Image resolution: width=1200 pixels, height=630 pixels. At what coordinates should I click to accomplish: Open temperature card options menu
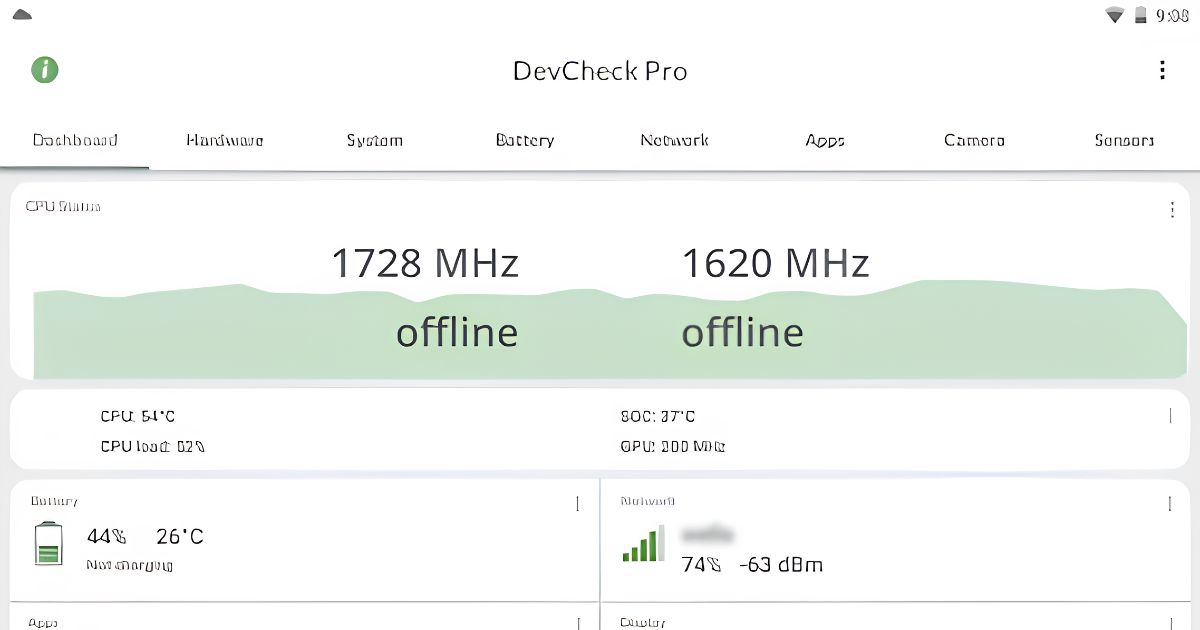tap(1170, 415)
